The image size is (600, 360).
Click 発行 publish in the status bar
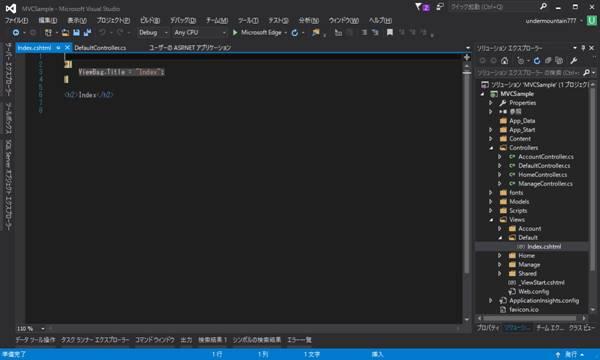pyautogui.click(x=571, y=355)
